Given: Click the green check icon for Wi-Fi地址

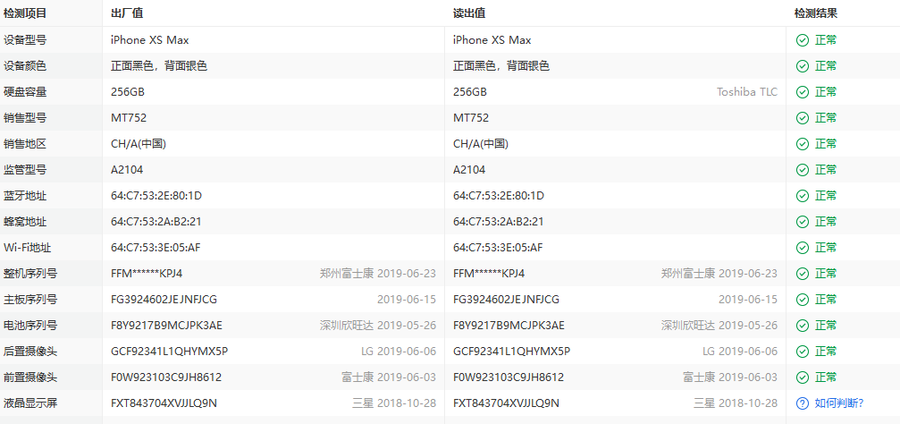Looking at the screenshot, I should click(802, 248).
